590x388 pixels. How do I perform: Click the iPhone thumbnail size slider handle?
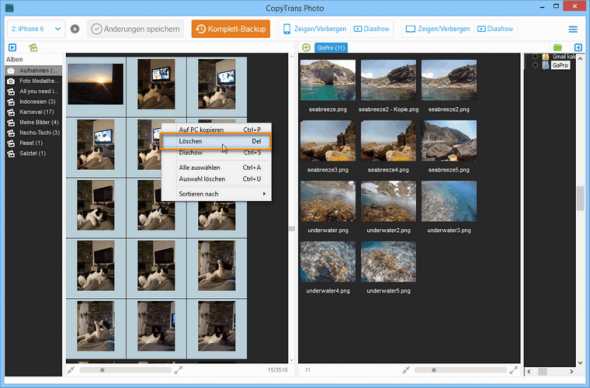(x=102, y=370)
